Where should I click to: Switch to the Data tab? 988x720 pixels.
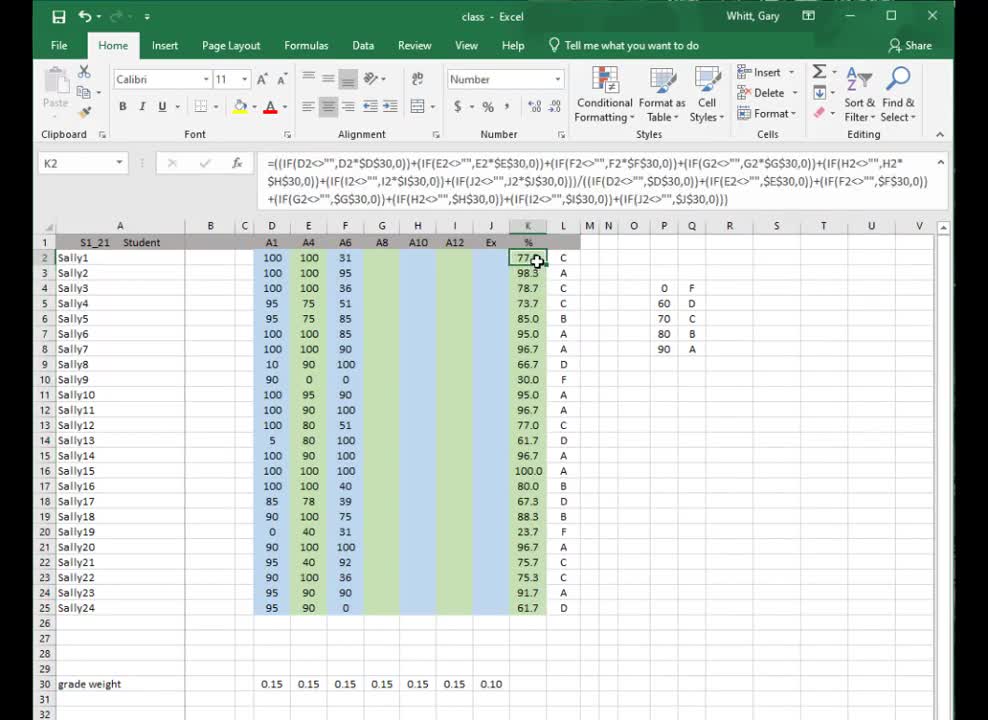point(363,45)
